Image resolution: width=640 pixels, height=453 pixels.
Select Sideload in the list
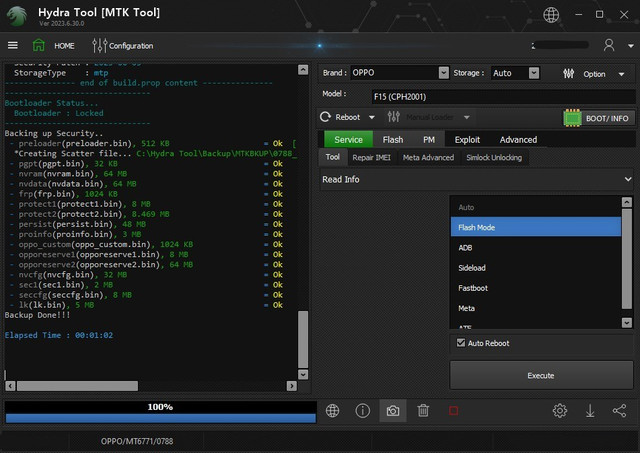click(x=536, y=268)
